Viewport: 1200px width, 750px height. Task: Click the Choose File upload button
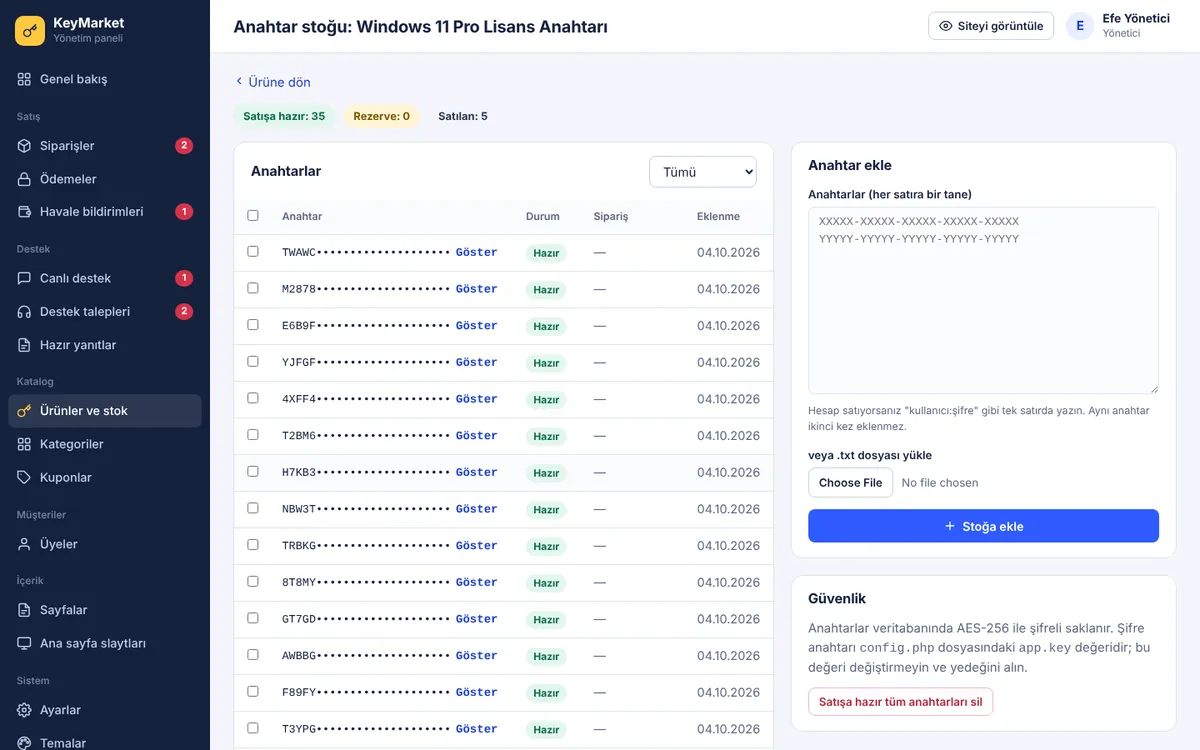tap(850, 483)
